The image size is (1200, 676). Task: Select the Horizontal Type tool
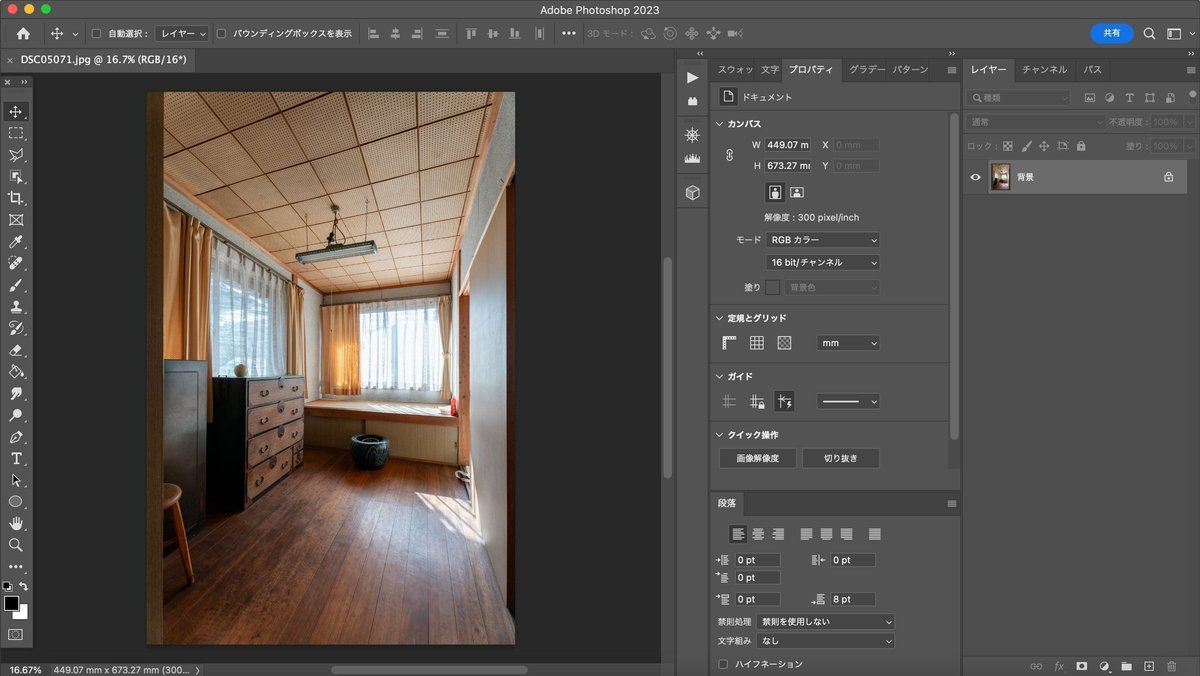coord(16,458)
